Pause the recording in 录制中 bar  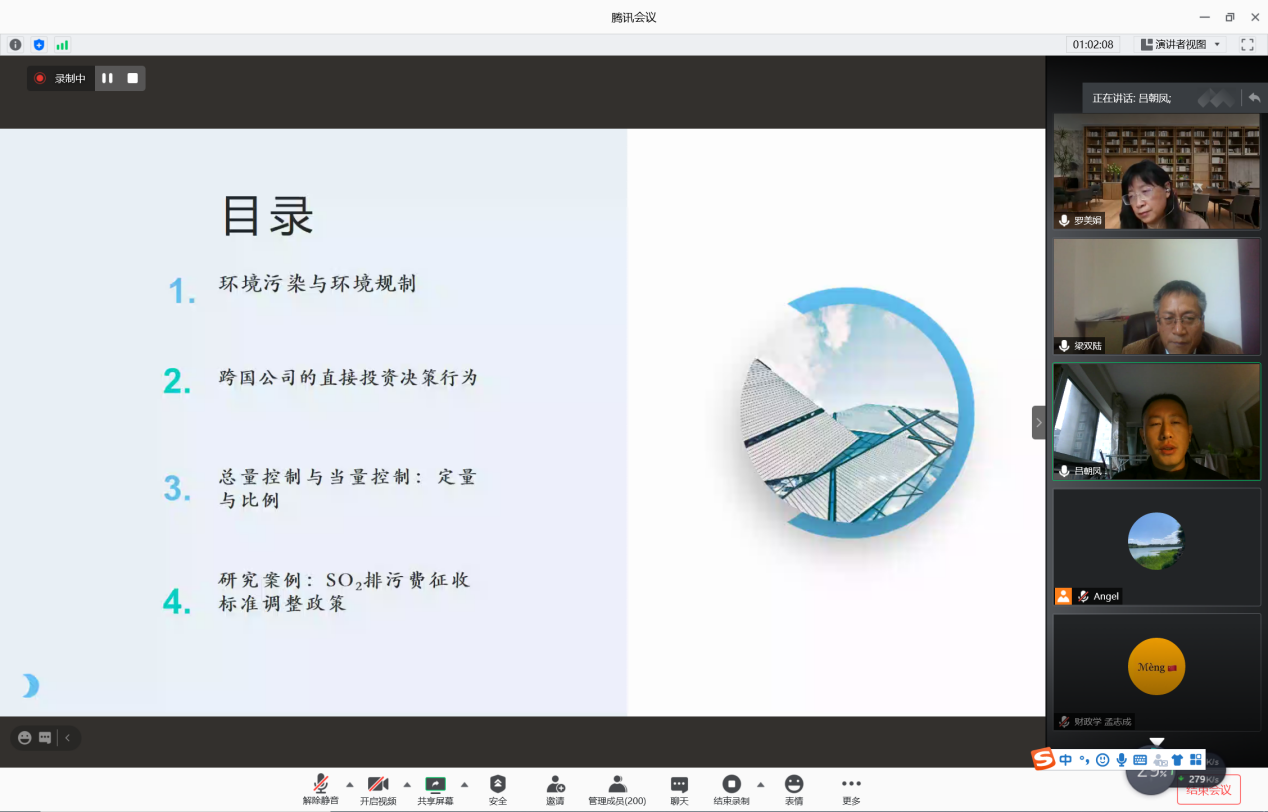coord(107,78)
